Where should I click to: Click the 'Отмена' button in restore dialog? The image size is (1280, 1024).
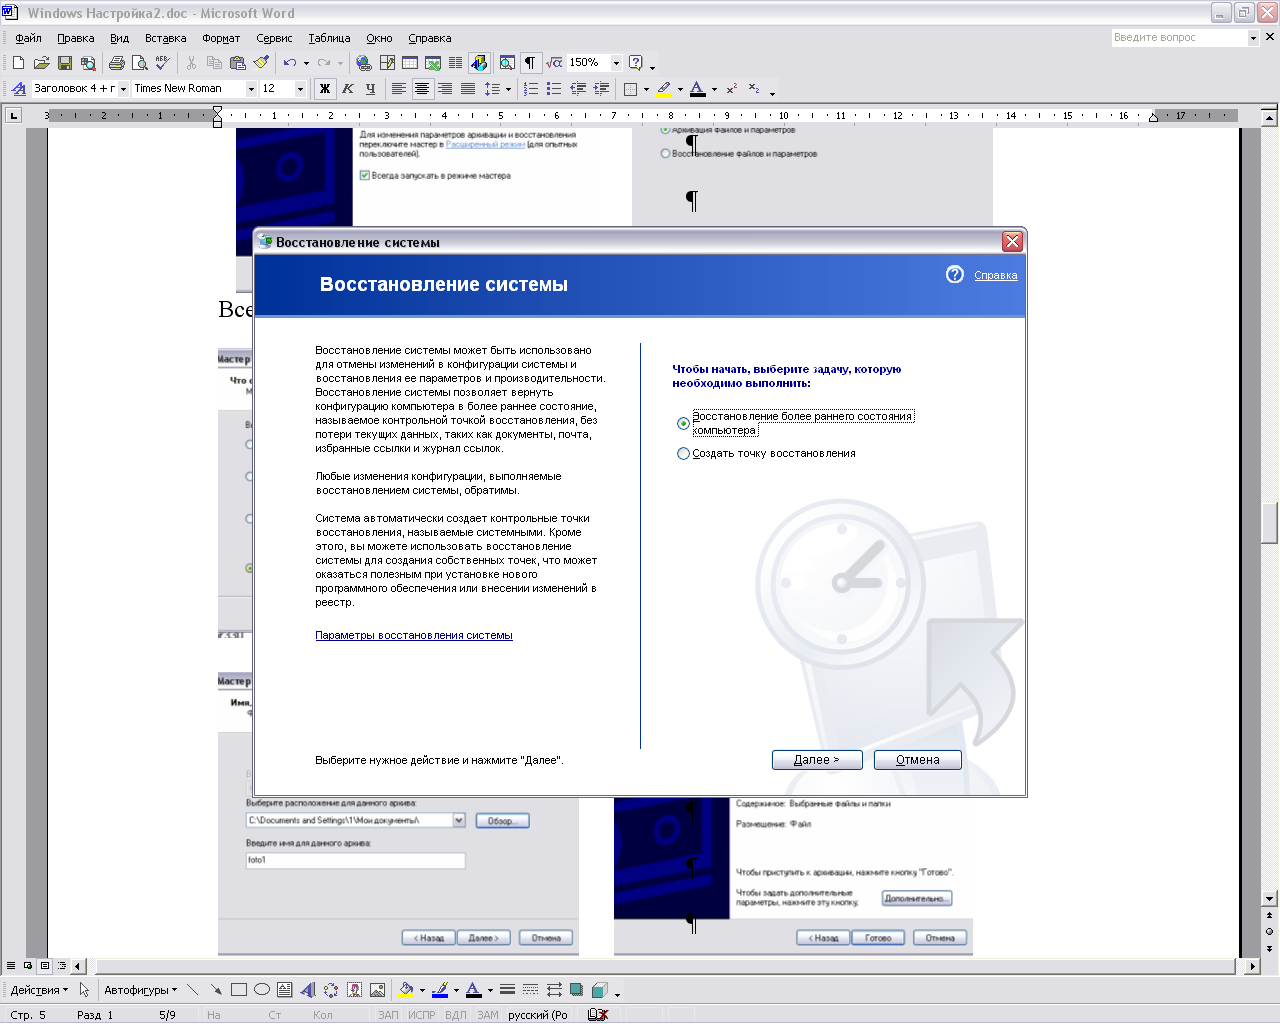pyautogui.click(x=918, y=760)
